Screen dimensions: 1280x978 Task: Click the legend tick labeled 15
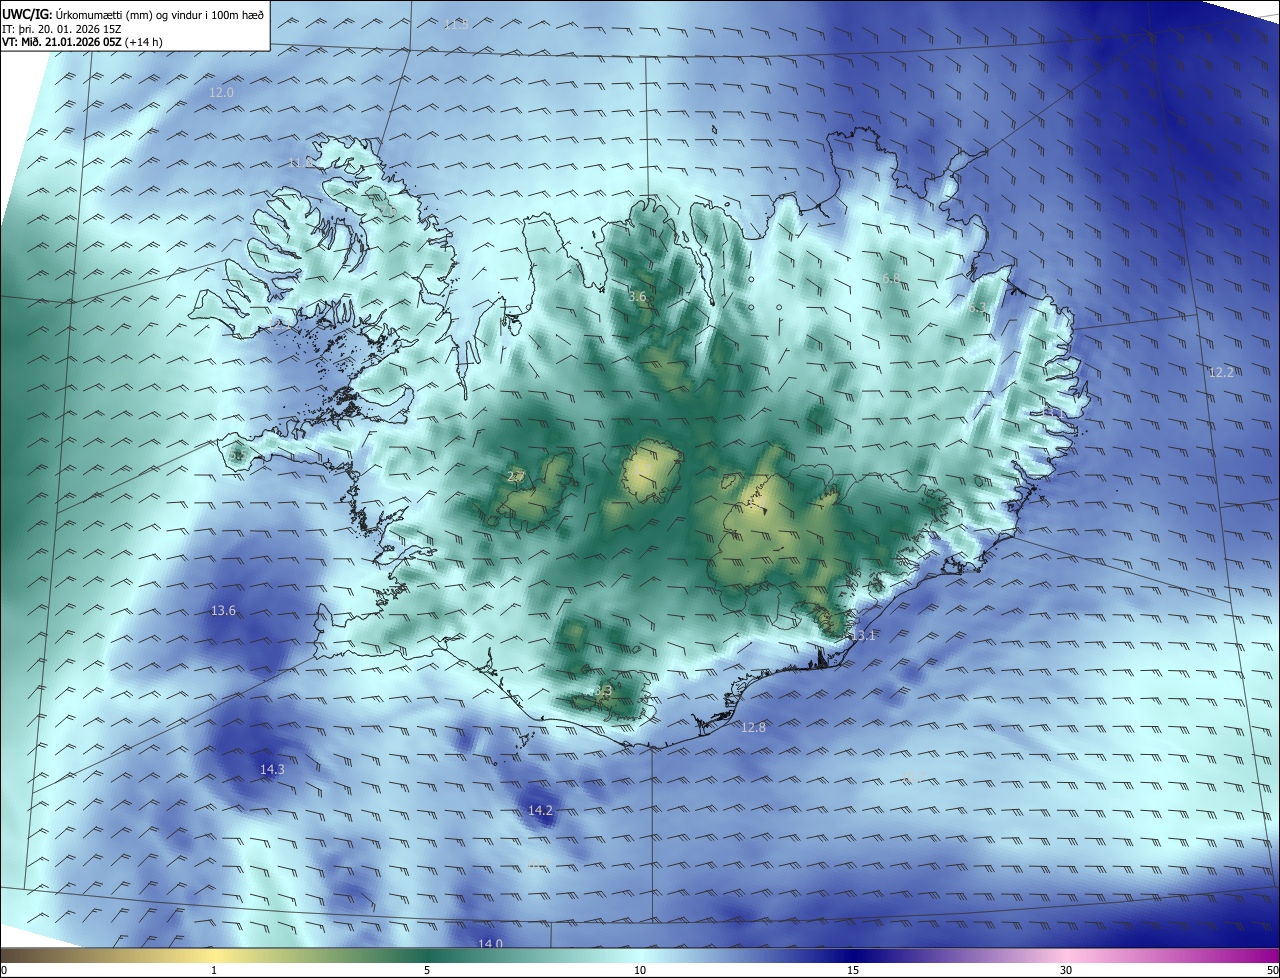pyautogui.click(x=853, y=970)
